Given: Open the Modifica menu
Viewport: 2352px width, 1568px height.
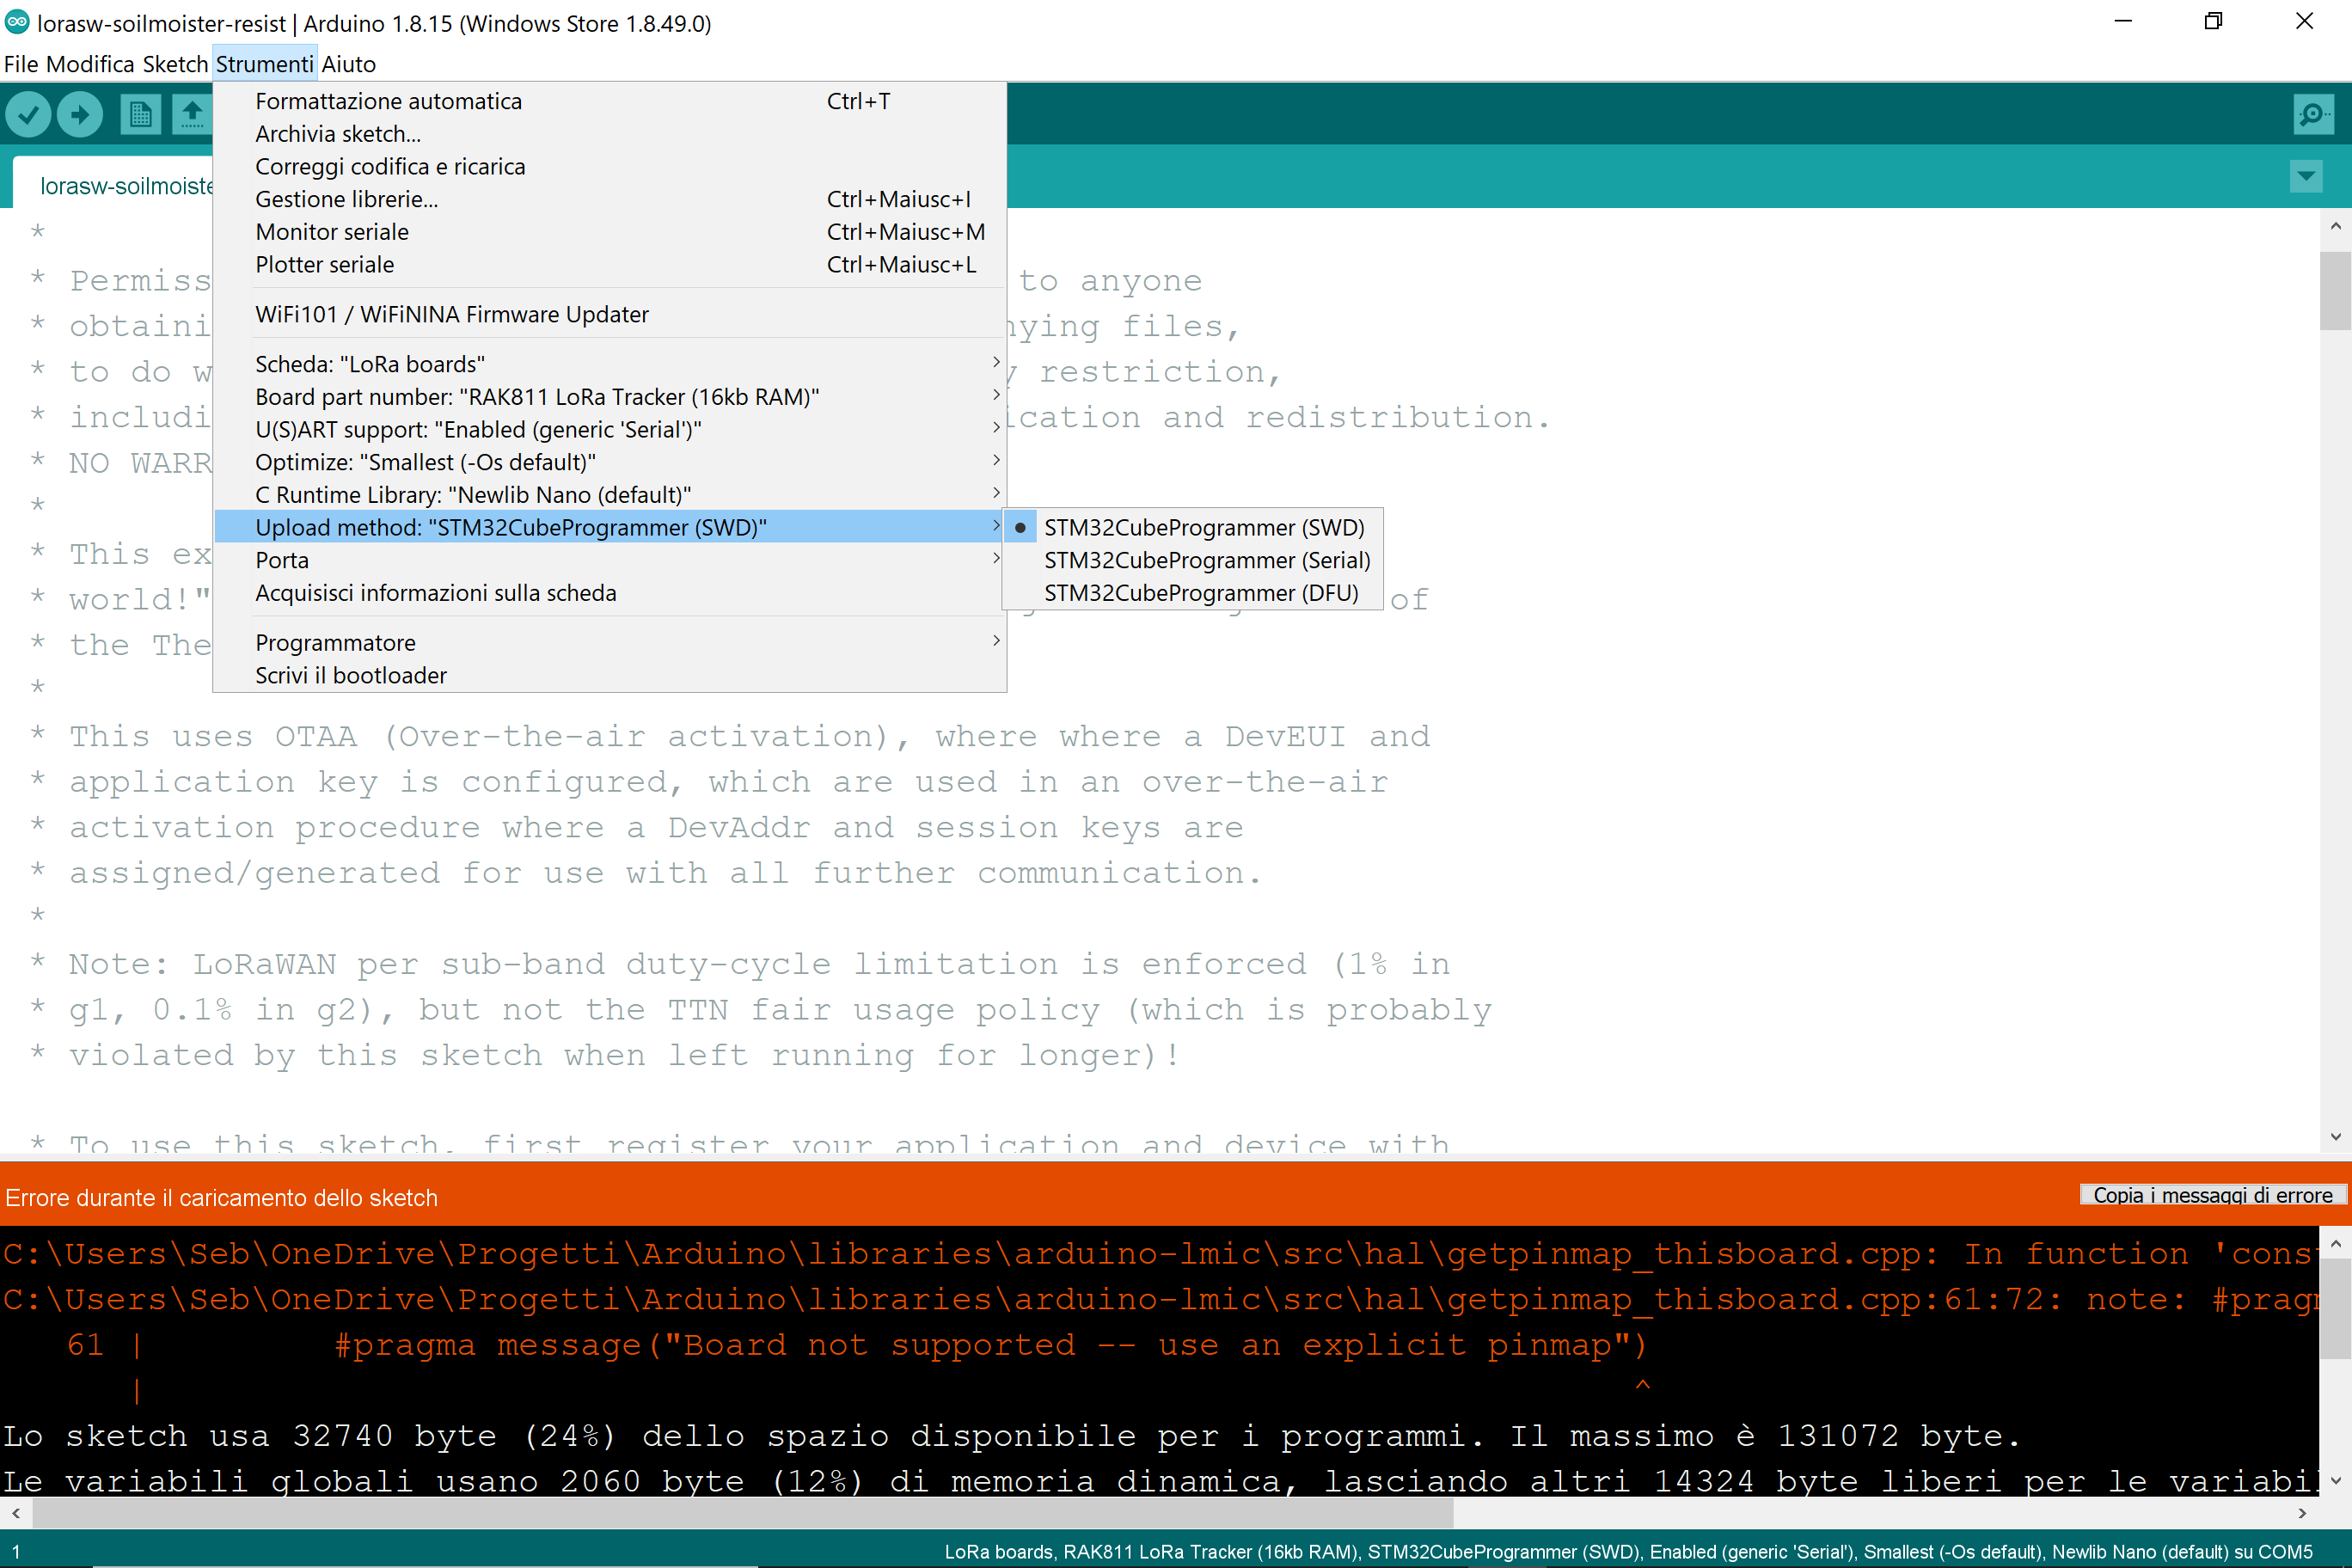Looking at the screenshot, I should [90, 64].
